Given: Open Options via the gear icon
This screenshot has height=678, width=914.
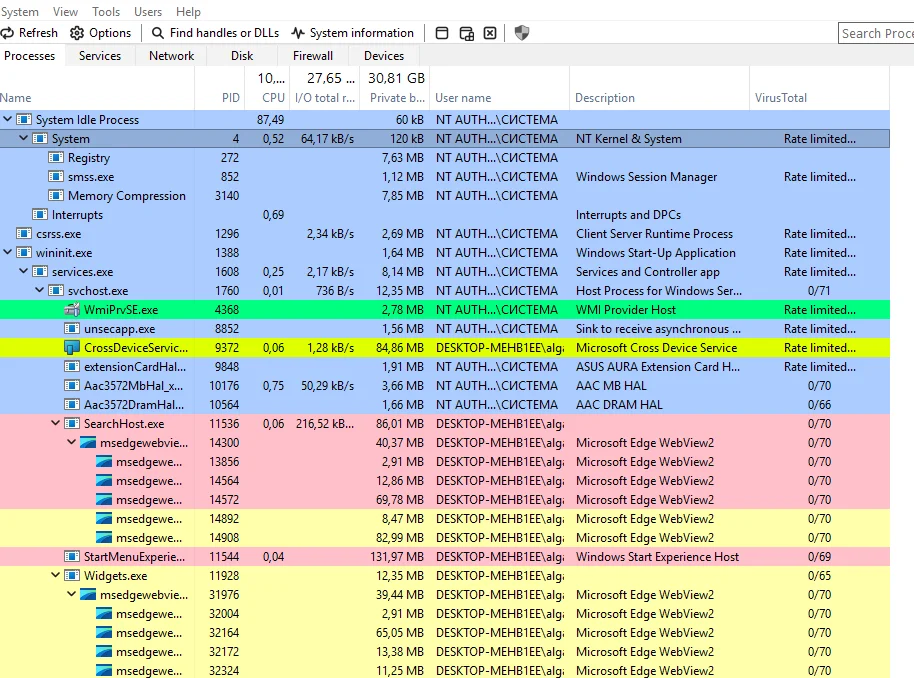Looking at the screenshot, I should click(77, 33).
